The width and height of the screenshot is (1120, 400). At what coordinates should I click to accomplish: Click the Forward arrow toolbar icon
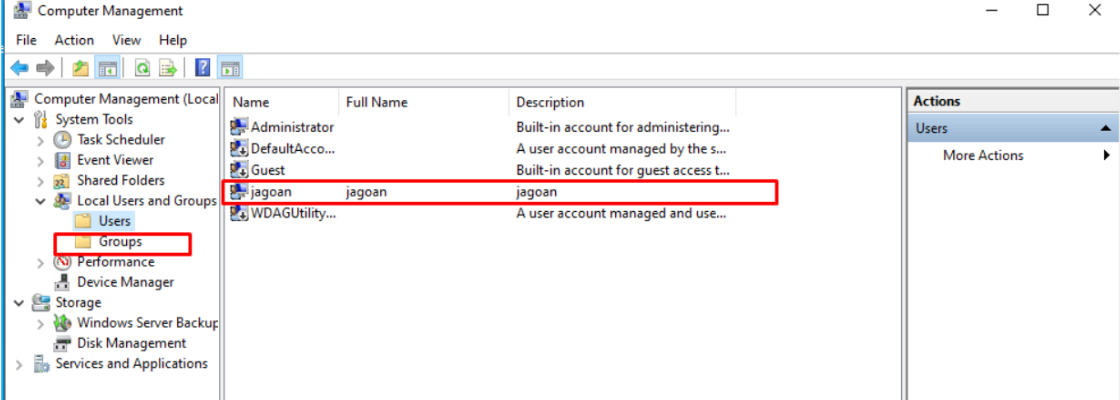(45, 69)
